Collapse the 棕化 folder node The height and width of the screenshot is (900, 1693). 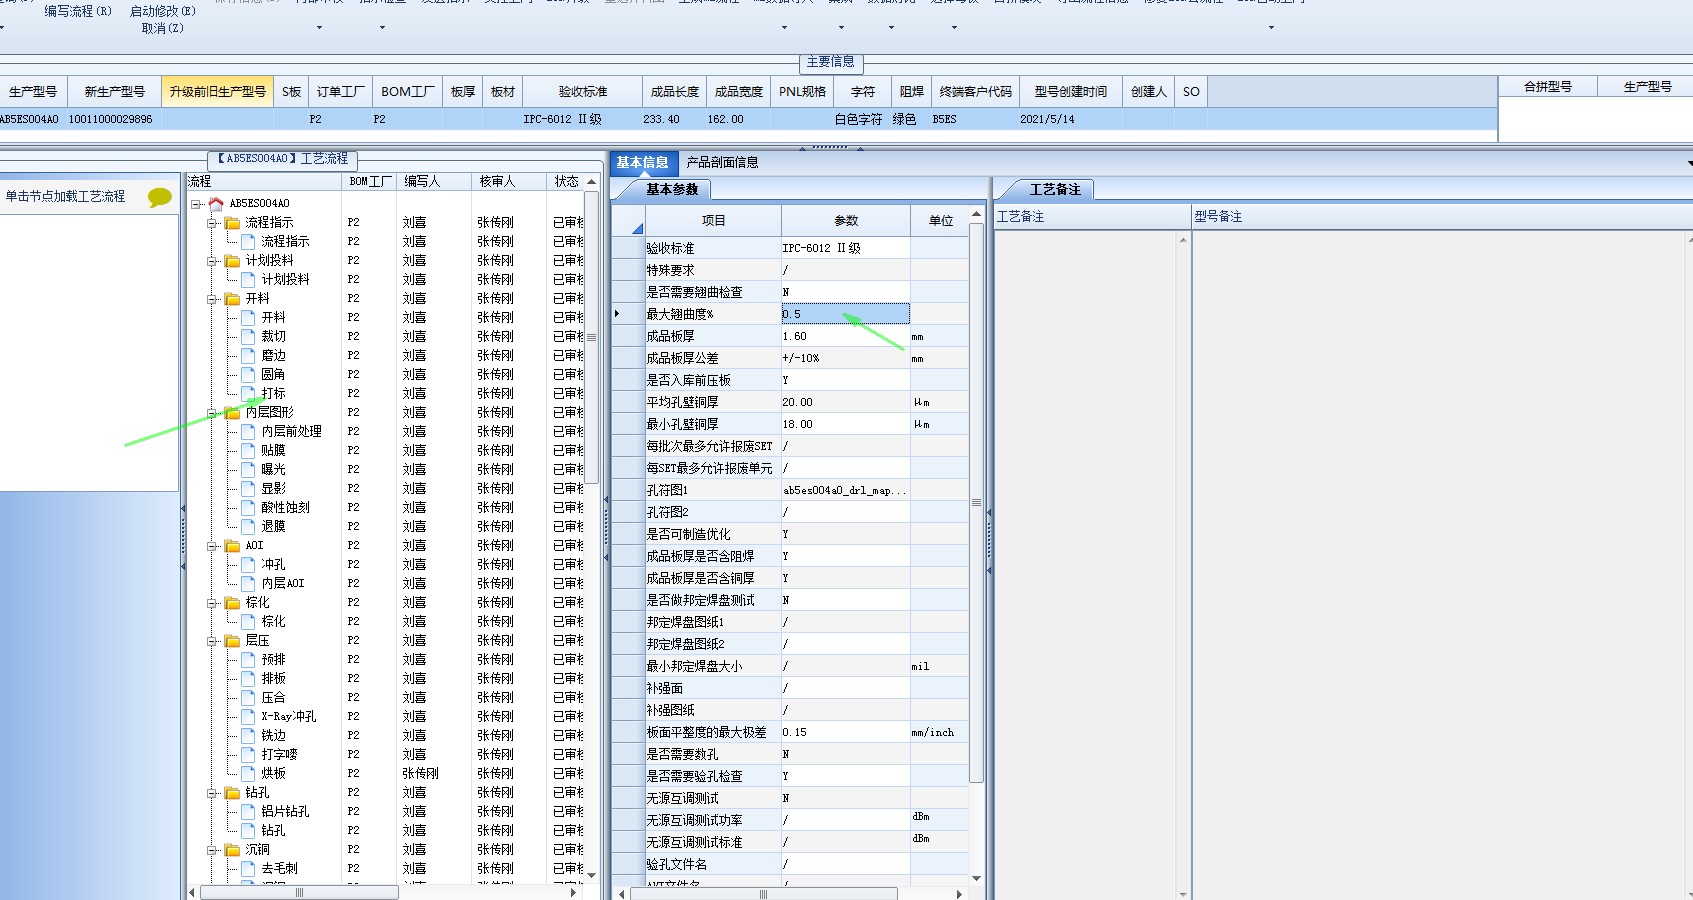(x=212, y=603)
